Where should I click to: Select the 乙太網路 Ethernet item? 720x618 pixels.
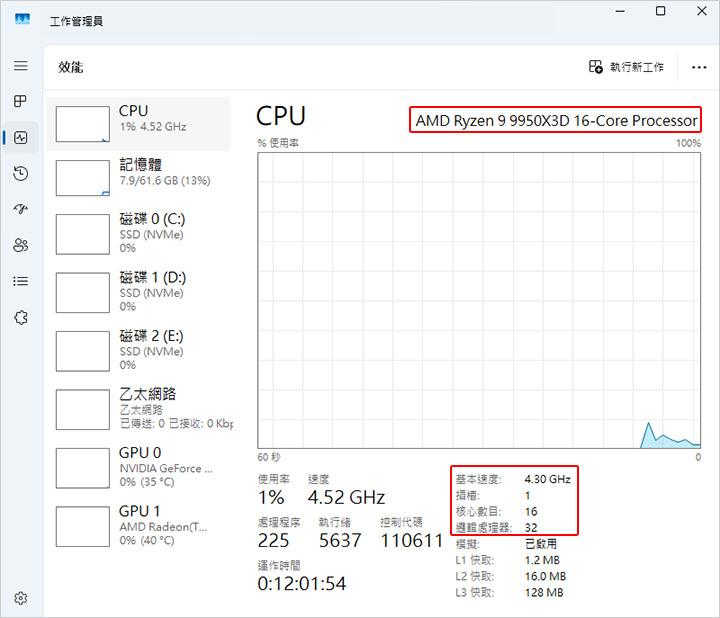click(x=138, y=409)
